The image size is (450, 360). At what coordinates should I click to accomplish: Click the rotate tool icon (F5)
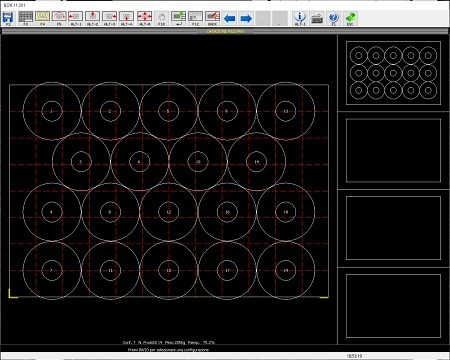[x=59, y=18]
